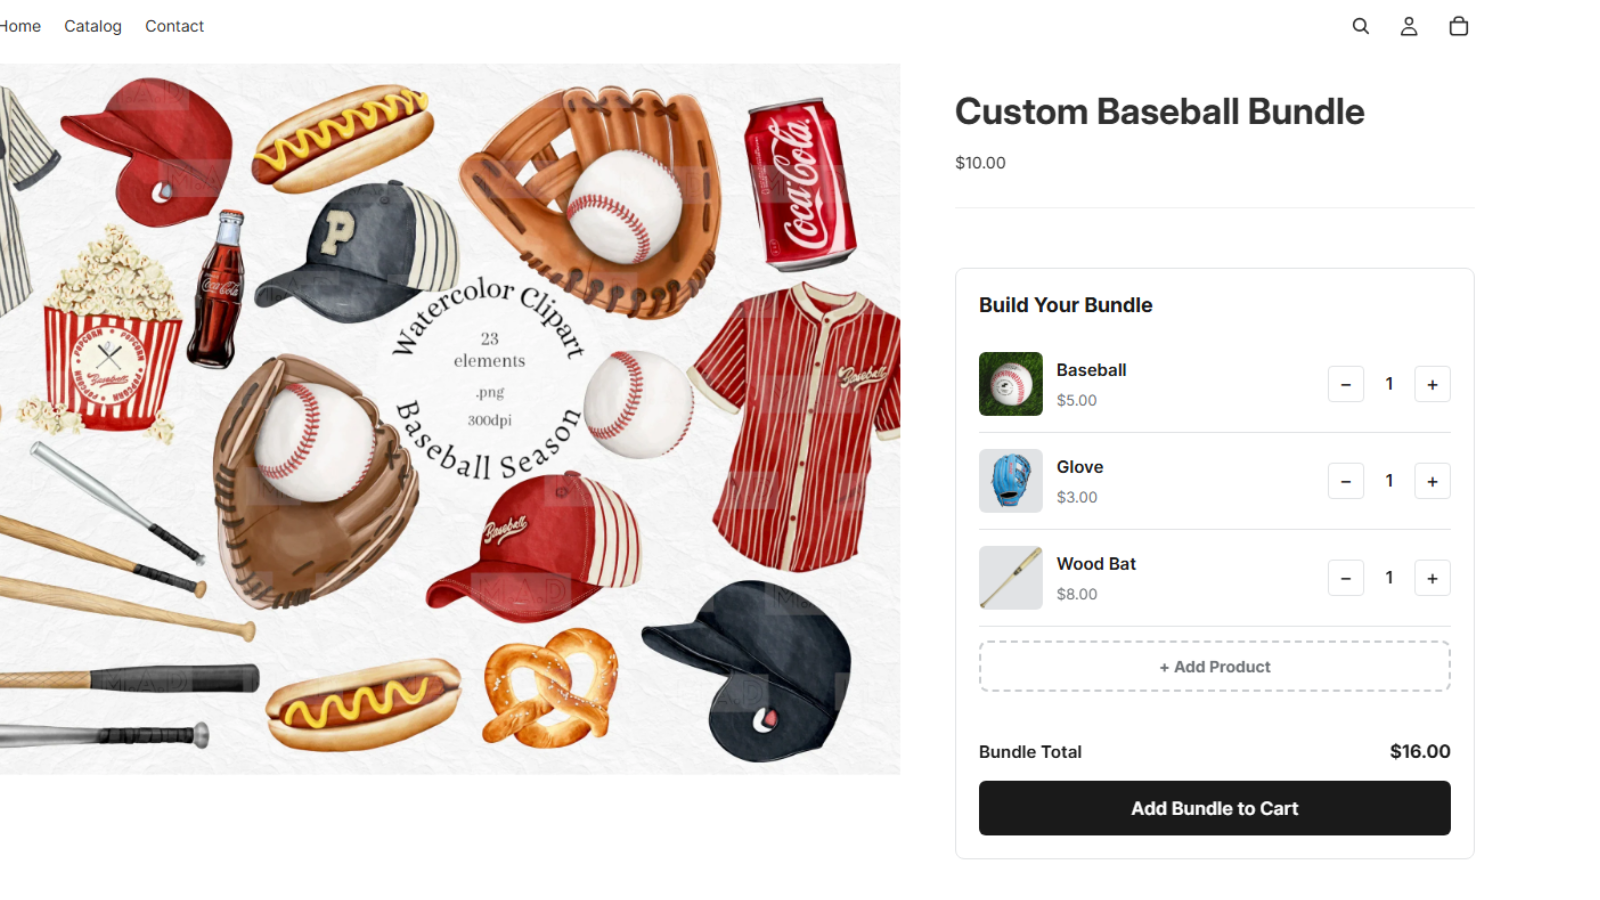This screenshot has width=1600, height=900.
Task: Go to the Home menu item
Action: tap(20, 26)
